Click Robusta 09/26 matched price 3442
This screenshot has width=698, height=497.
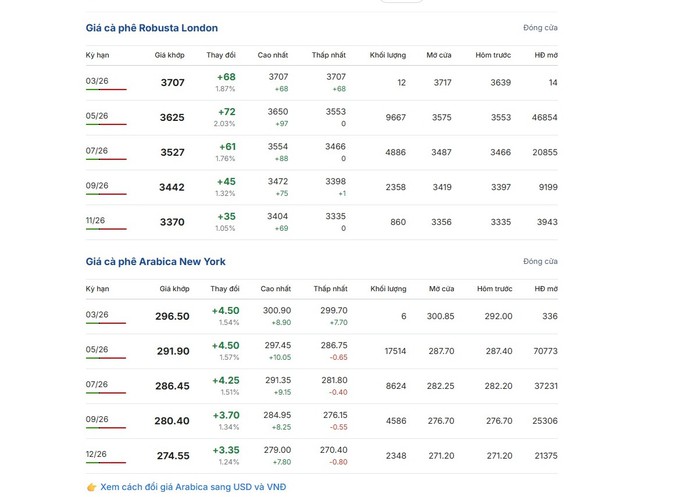coord(172,188)
